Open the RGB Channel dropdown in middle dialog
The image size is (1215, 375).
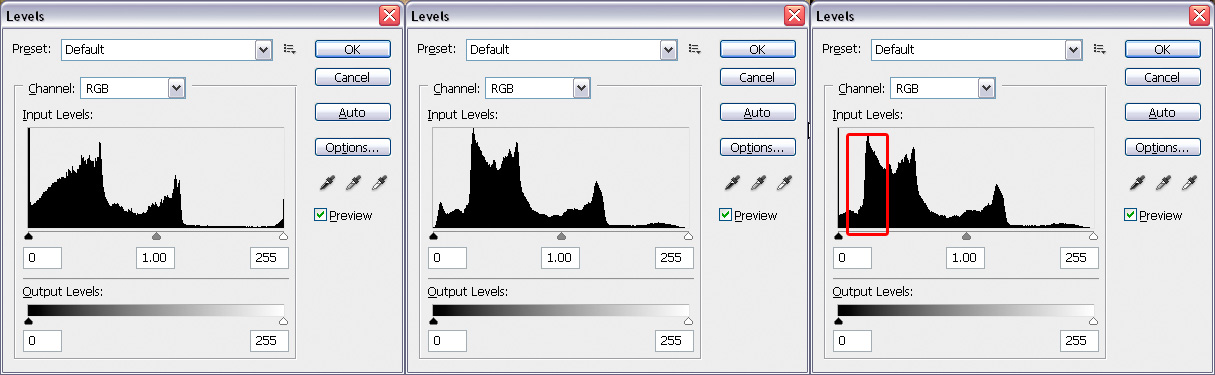tap(538, 88)
